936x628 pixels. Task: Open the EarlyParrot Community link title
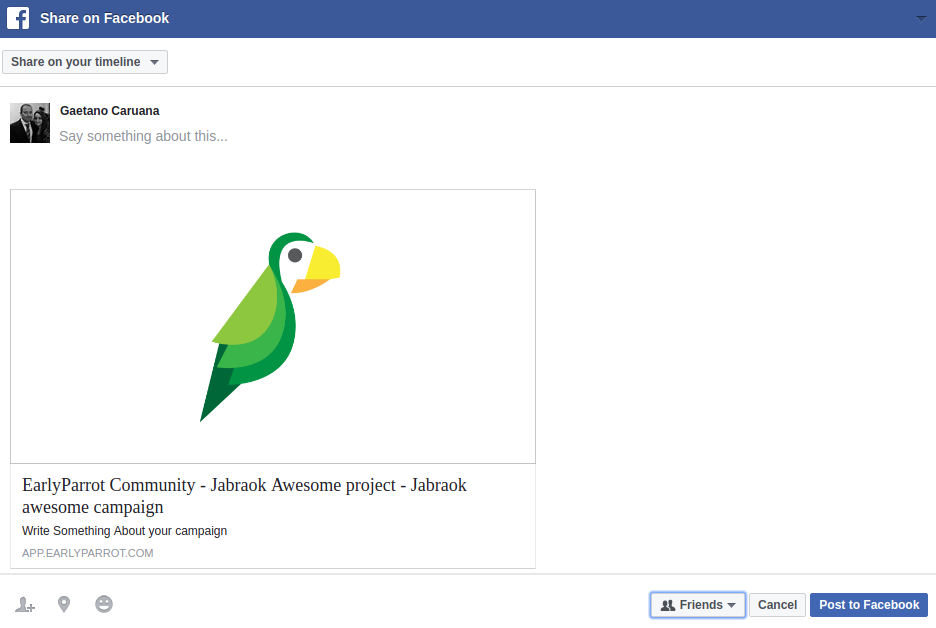(244, 495)
